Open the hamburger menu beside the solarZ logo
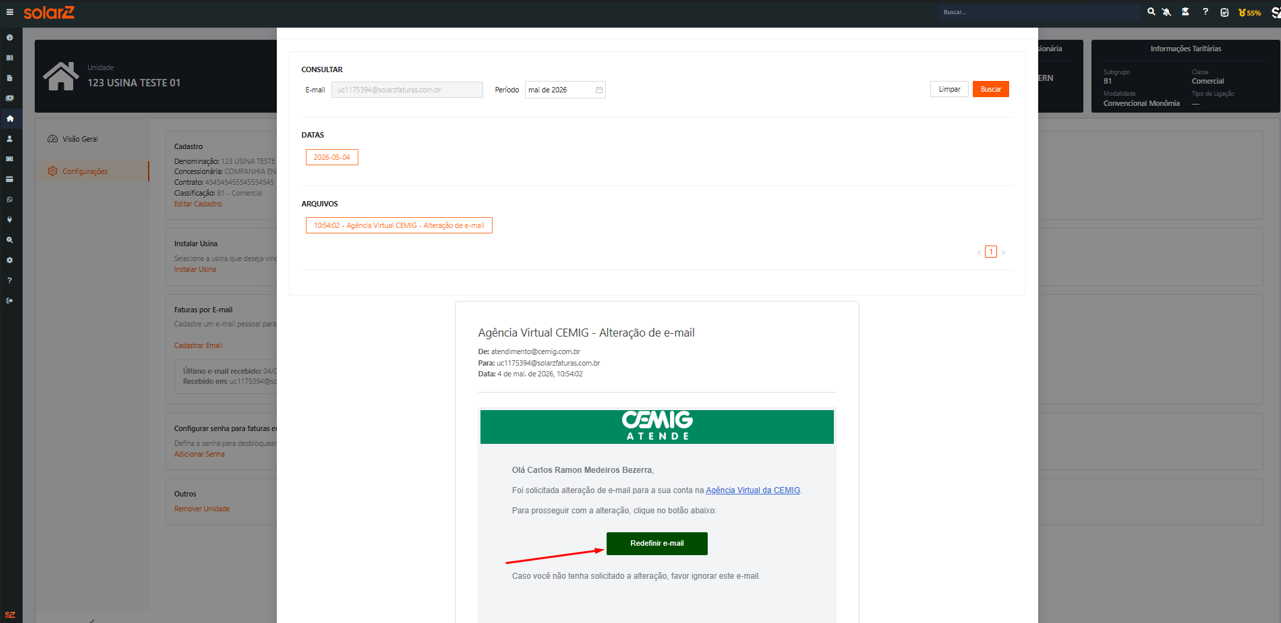The image size is (1281, 623). (x=10, y=12)
